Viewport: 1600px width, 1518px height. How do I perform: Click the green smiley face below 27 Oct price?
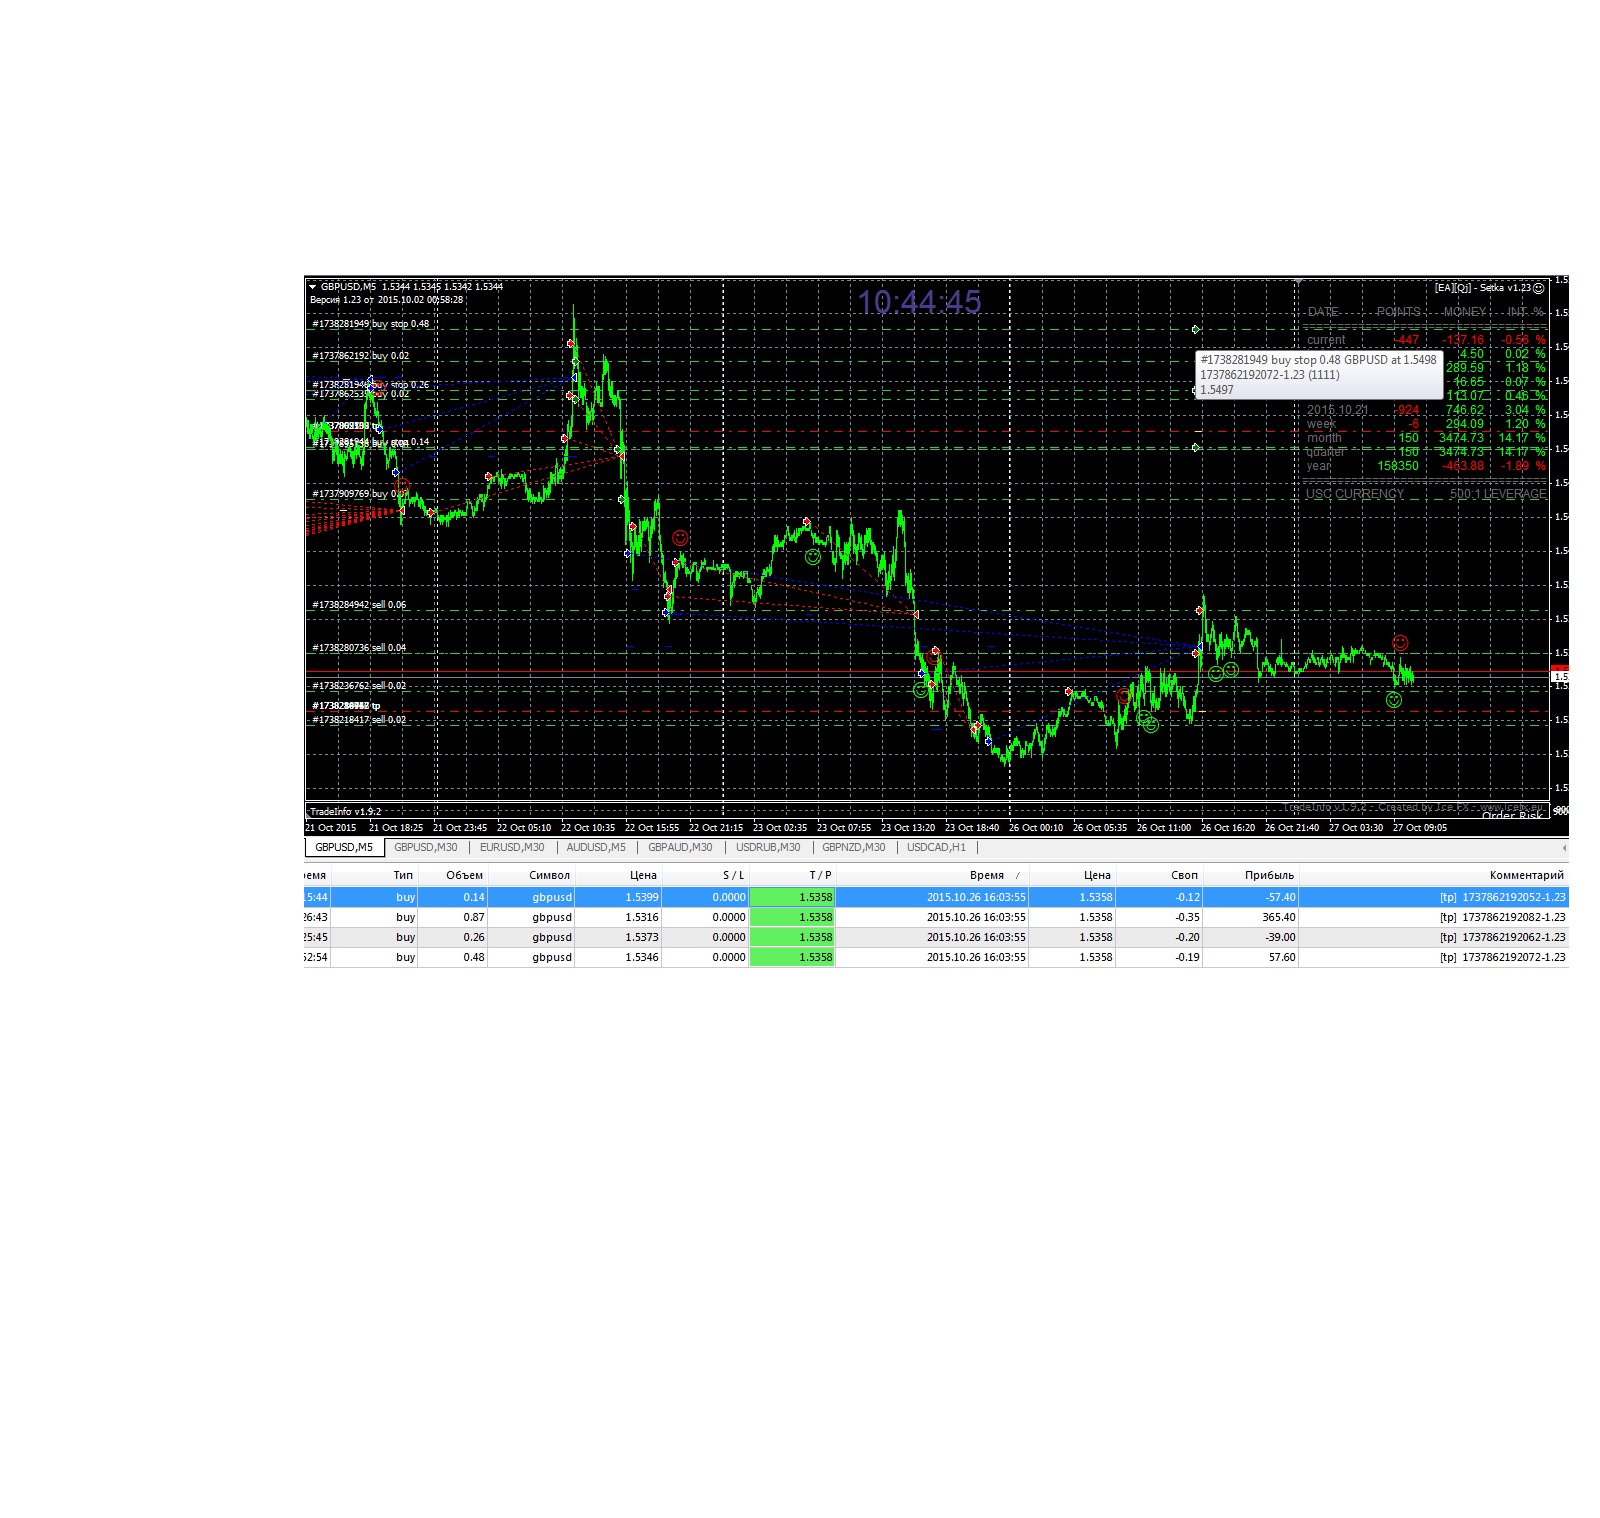(1394, 701)
